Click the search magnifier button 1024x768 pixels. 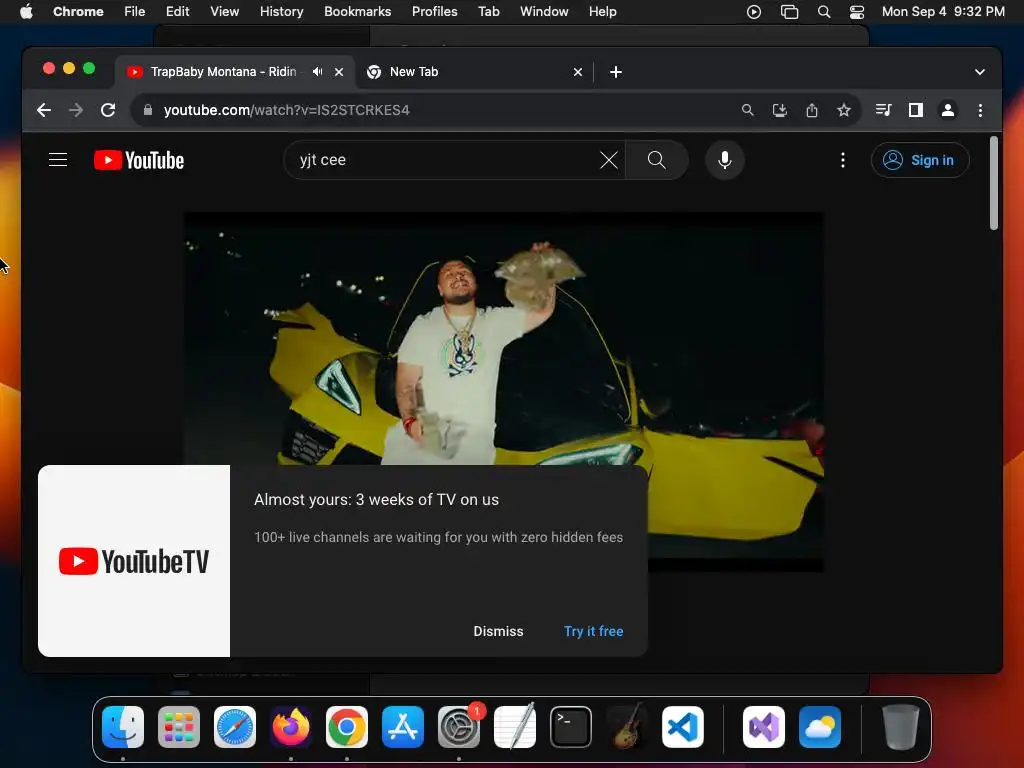coord(656,160)
